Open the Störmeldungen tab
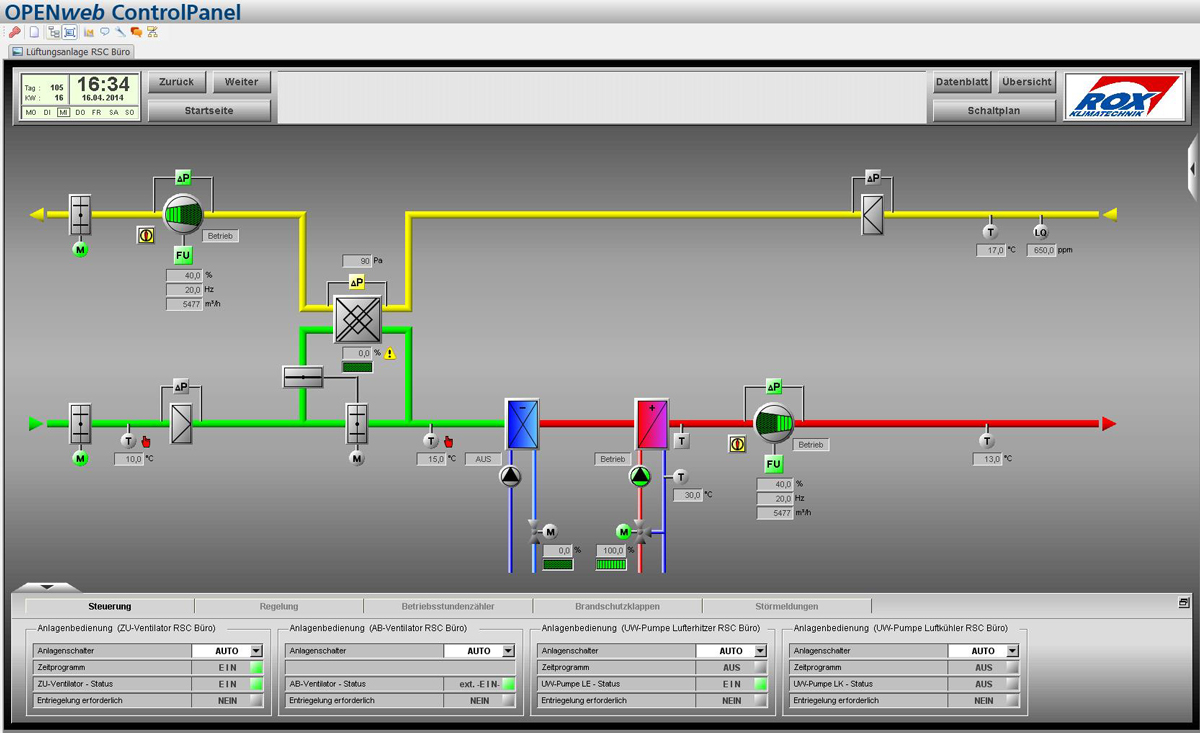Image resolution: width=1200 pixels, height=733 pixels. (786, 606)
